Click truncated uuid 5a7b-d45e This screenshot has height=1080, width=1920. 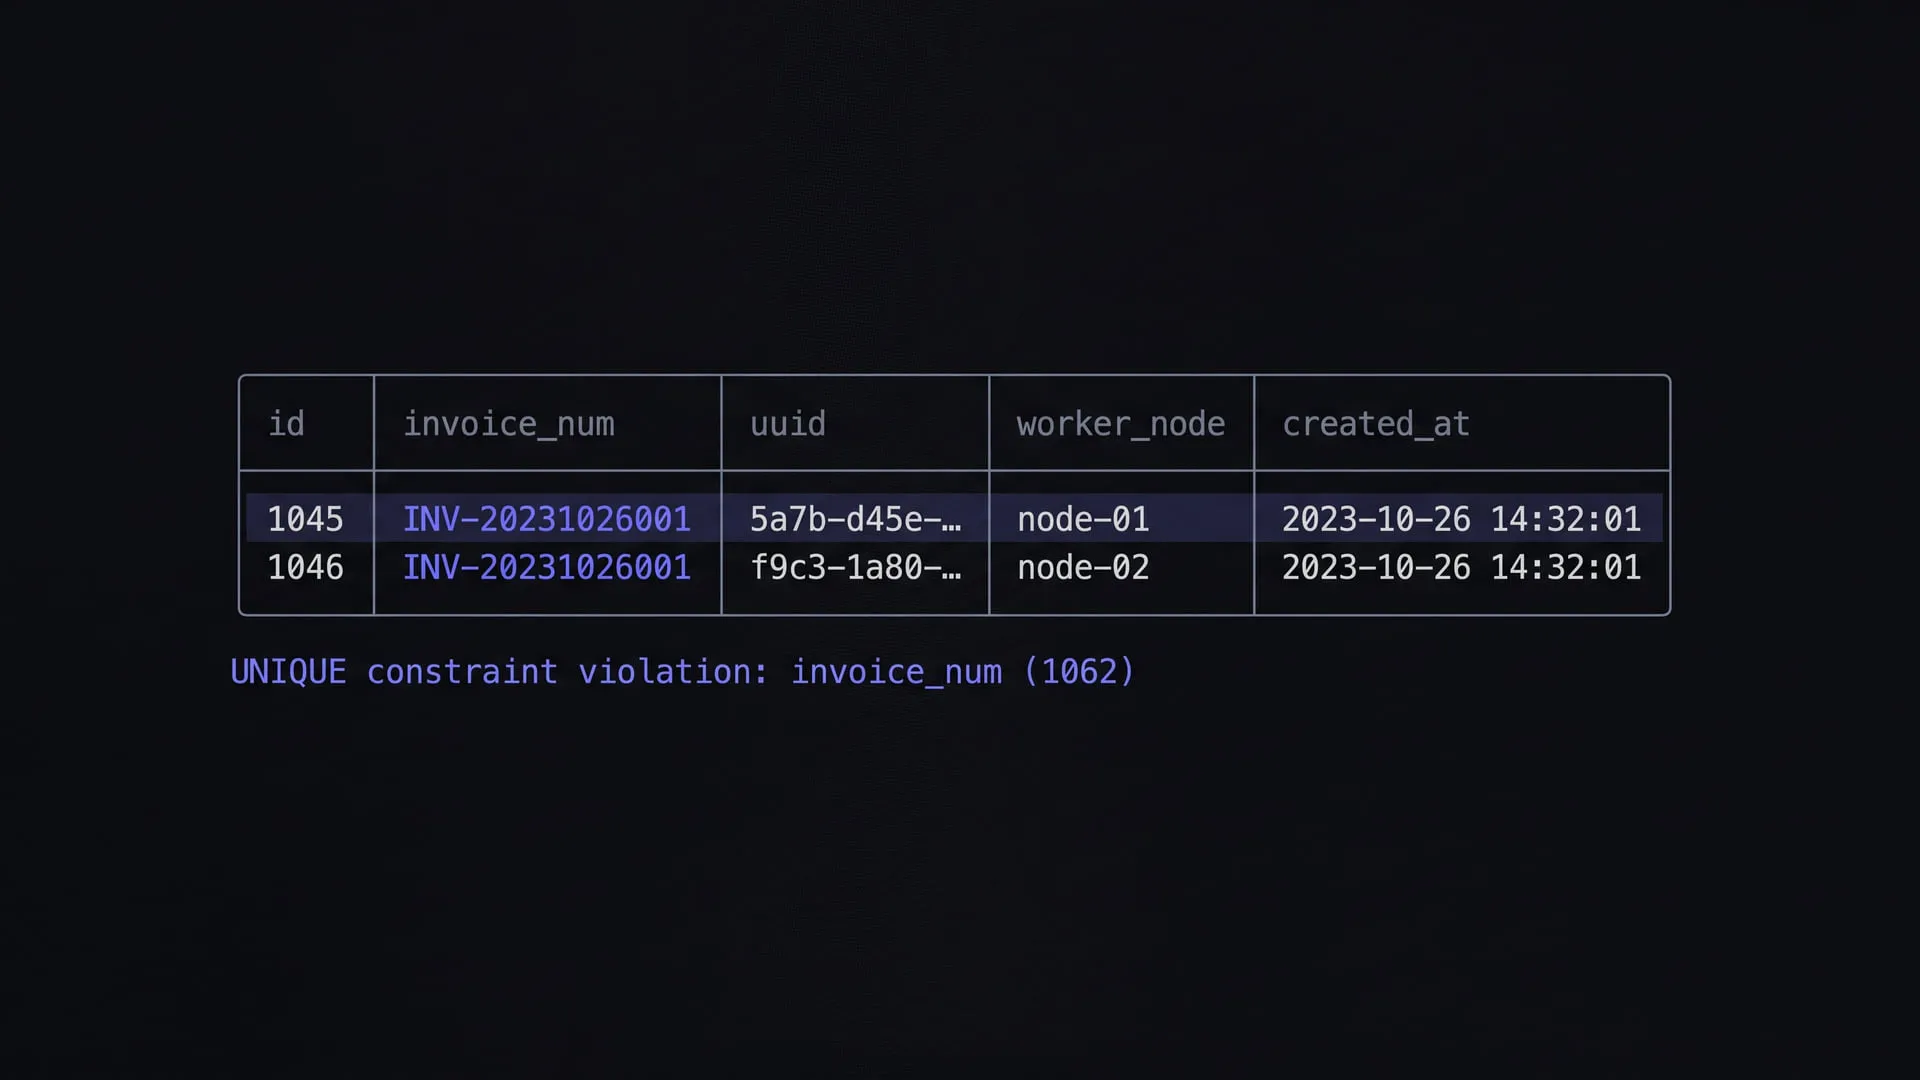(x=856, y=519)
